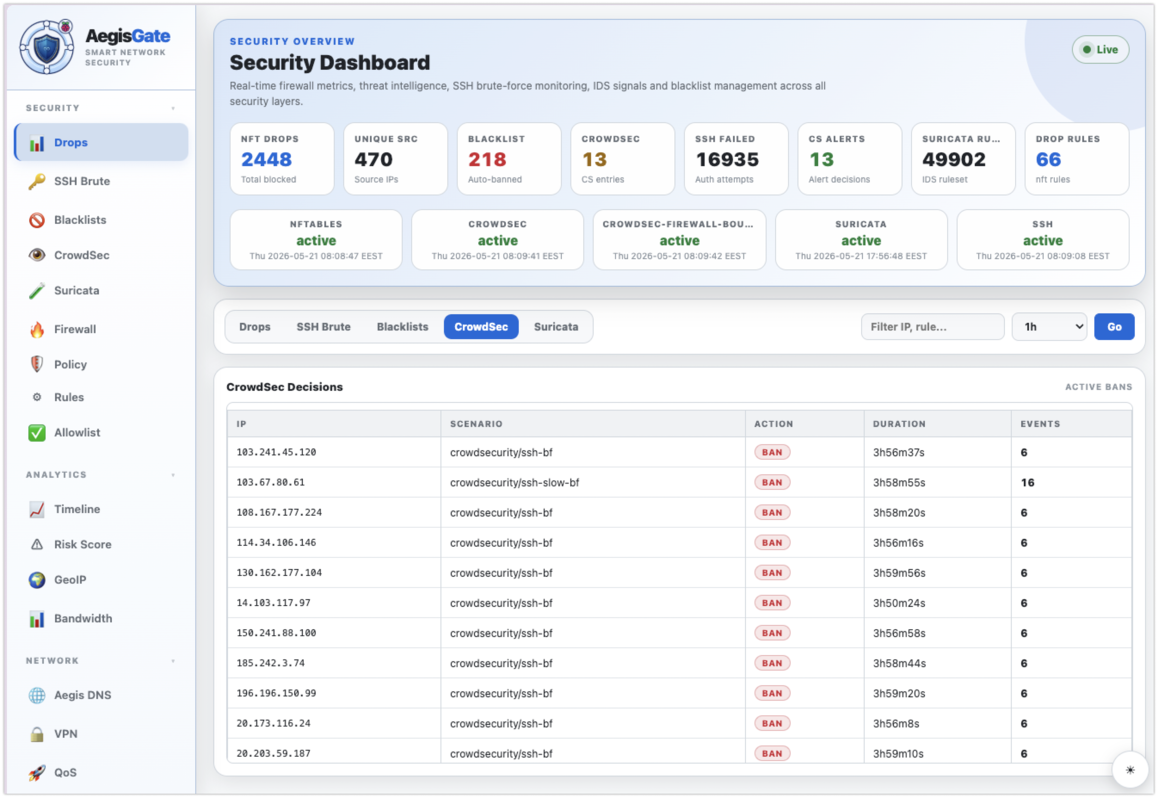The width and height of the screenshot is (1158, 798).
Task: Open the 1h time range dropdown
Action: coord(1049,327)
